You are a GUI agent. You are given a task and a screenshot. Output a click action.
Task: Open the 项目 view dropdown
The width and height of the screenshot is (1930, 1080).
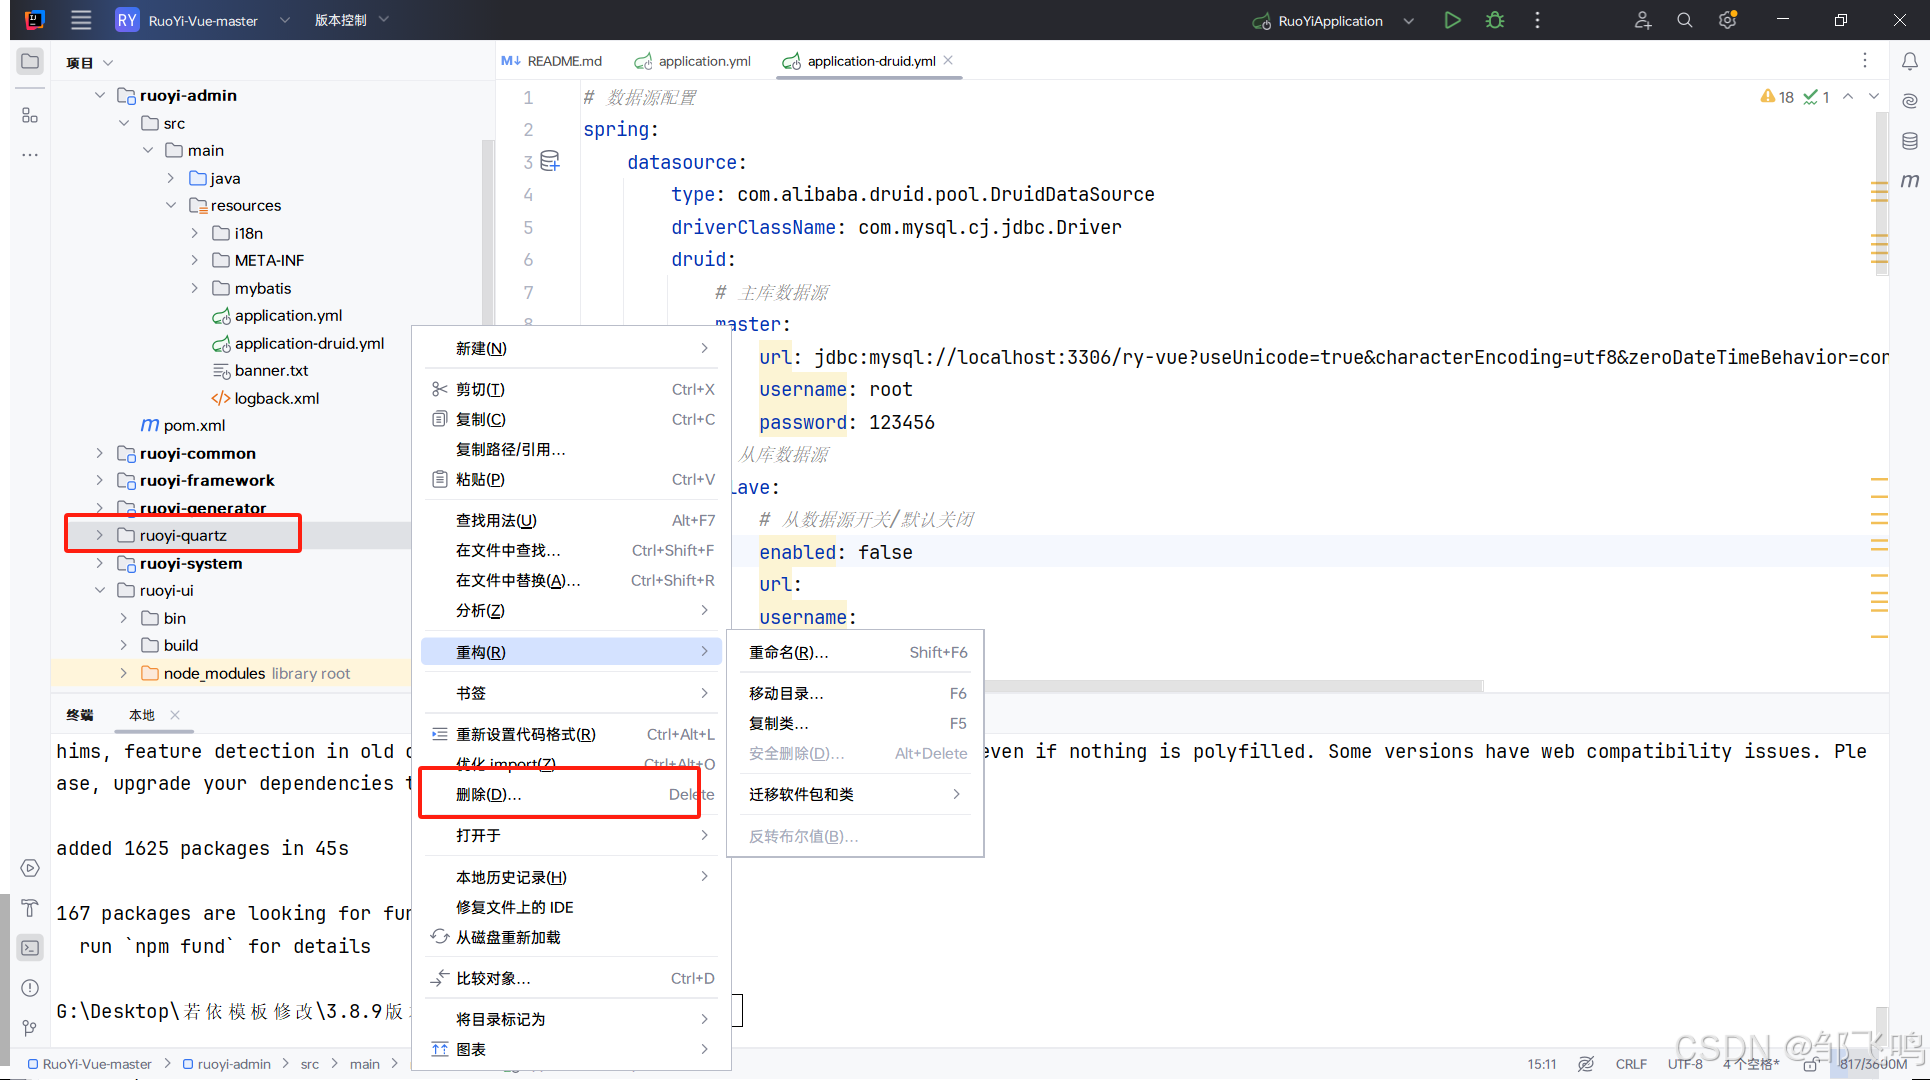pos(89,63)
